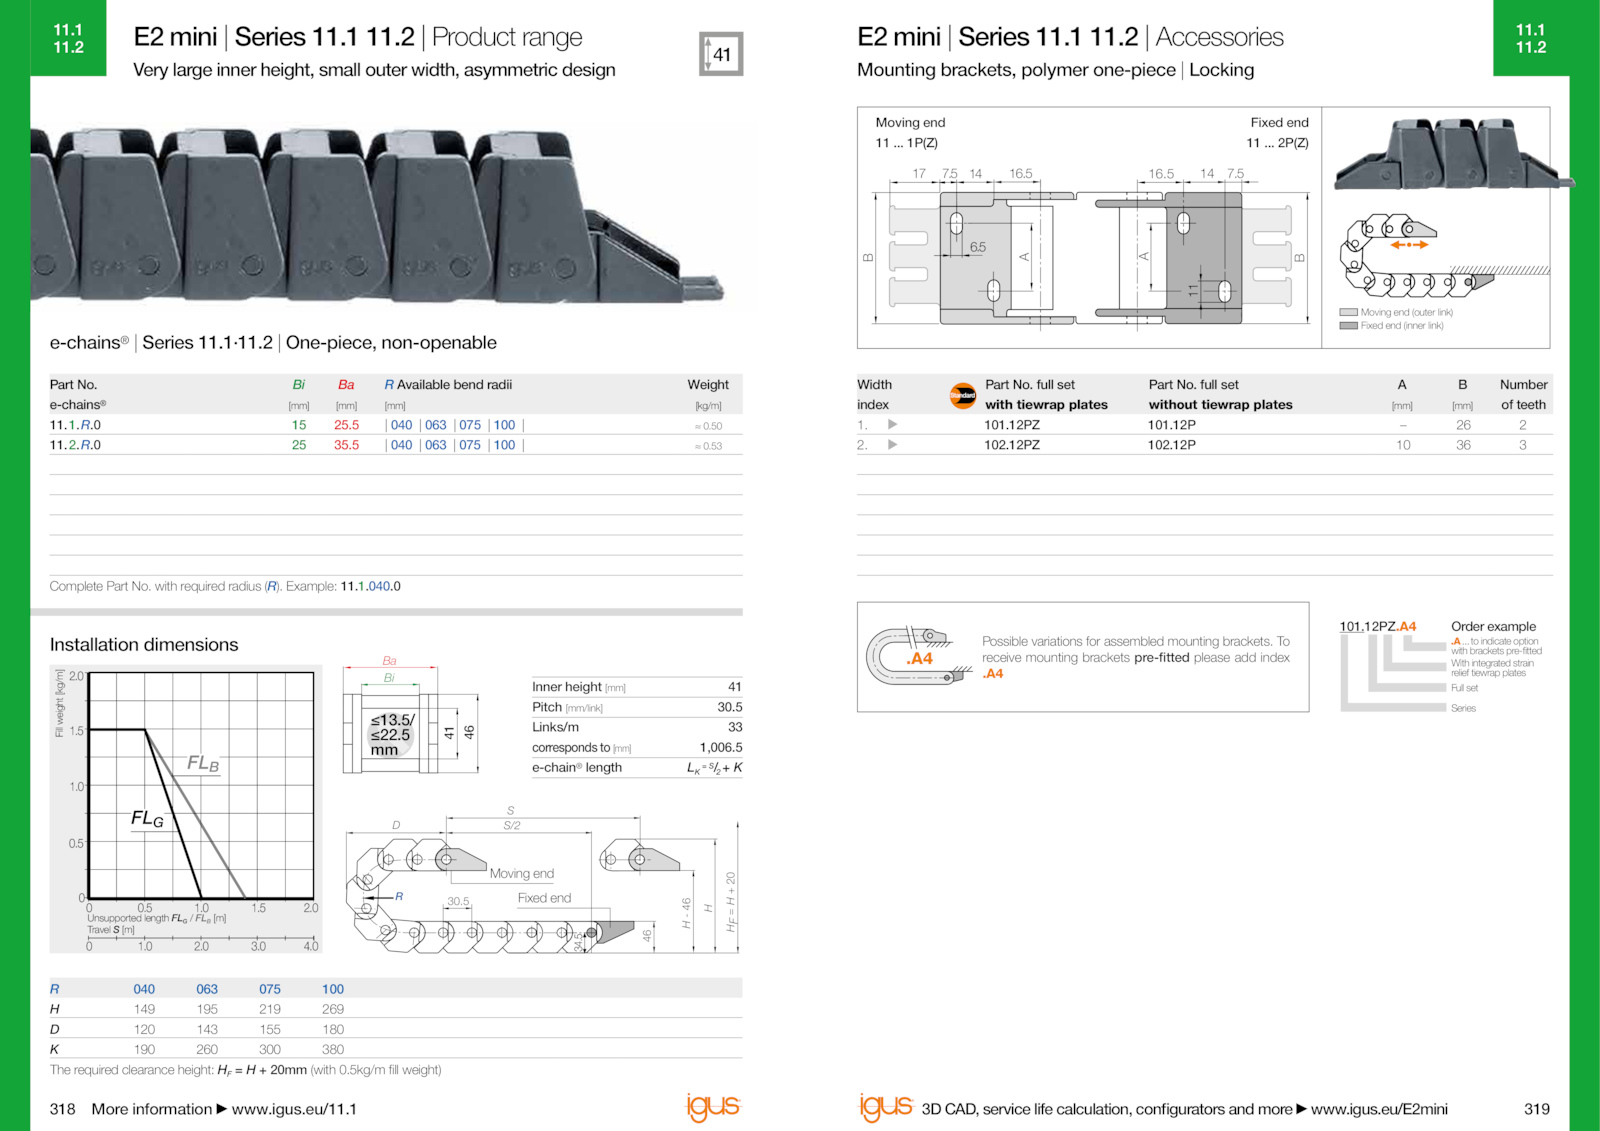Click the red Ba column header

point(346,385)
